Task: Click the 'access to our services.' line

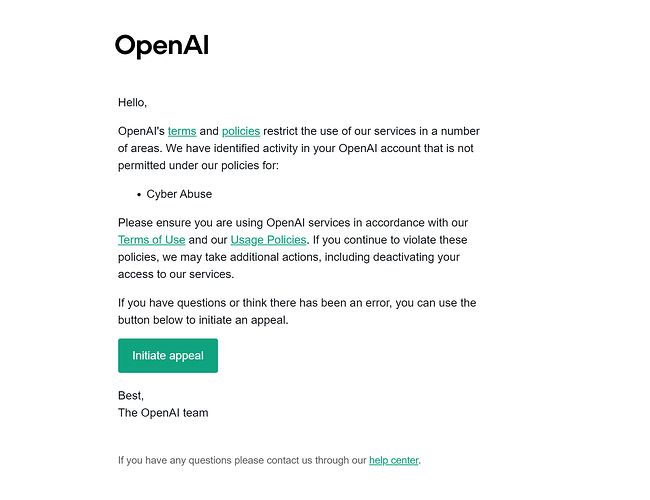Action: point(176,274)
